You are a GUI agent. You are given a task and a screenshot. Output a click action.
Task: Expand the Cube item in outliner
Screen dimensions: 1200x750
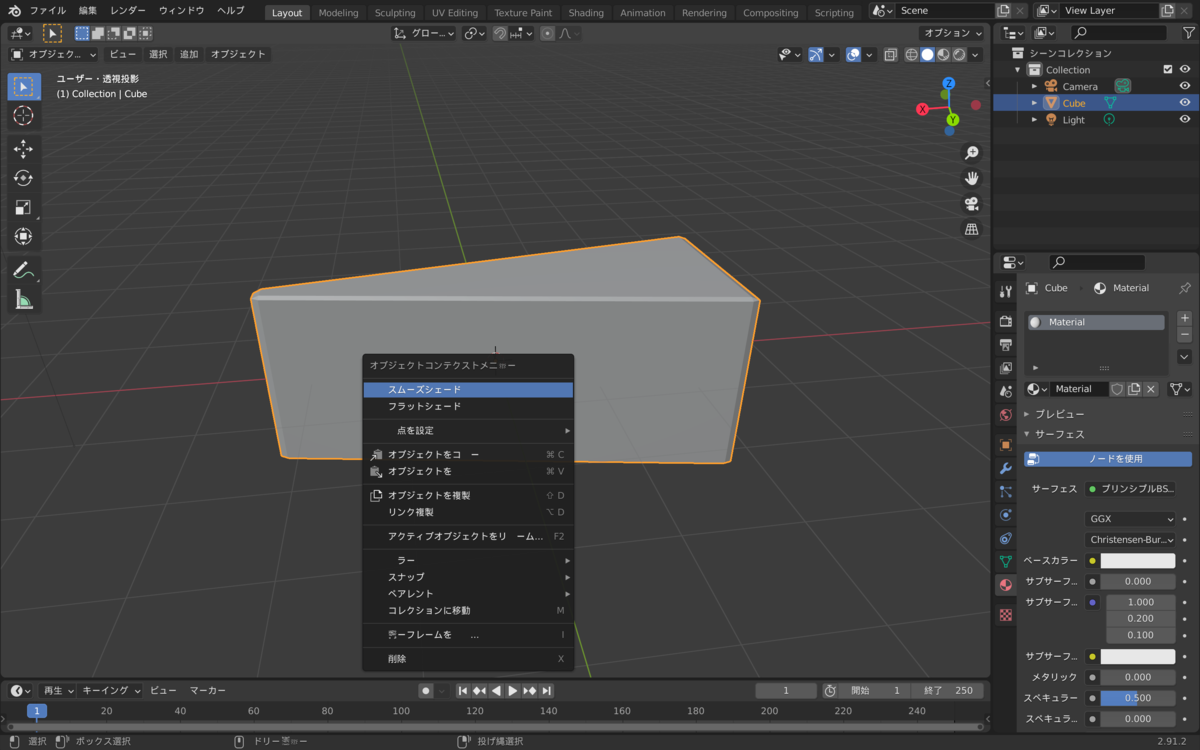(1035, 103)
